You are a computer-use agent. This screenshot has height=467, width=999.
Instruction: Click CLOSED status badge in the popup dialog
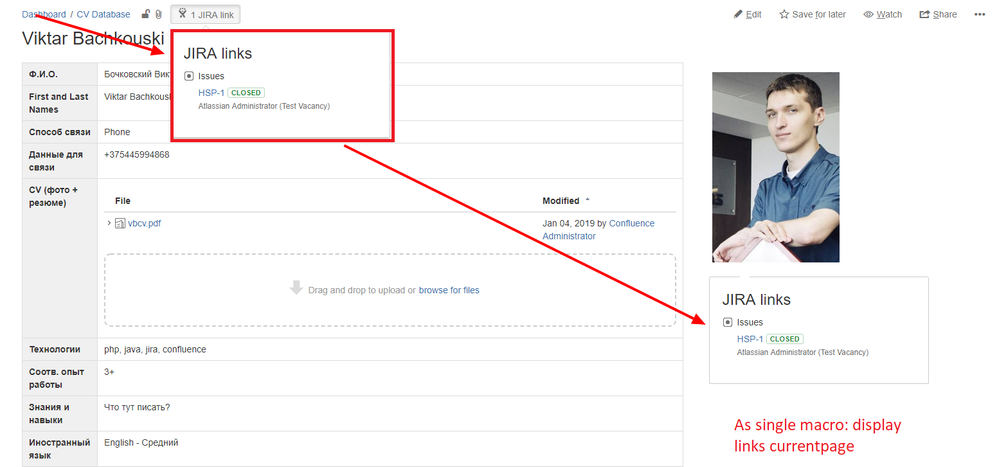tap(246, 92)
